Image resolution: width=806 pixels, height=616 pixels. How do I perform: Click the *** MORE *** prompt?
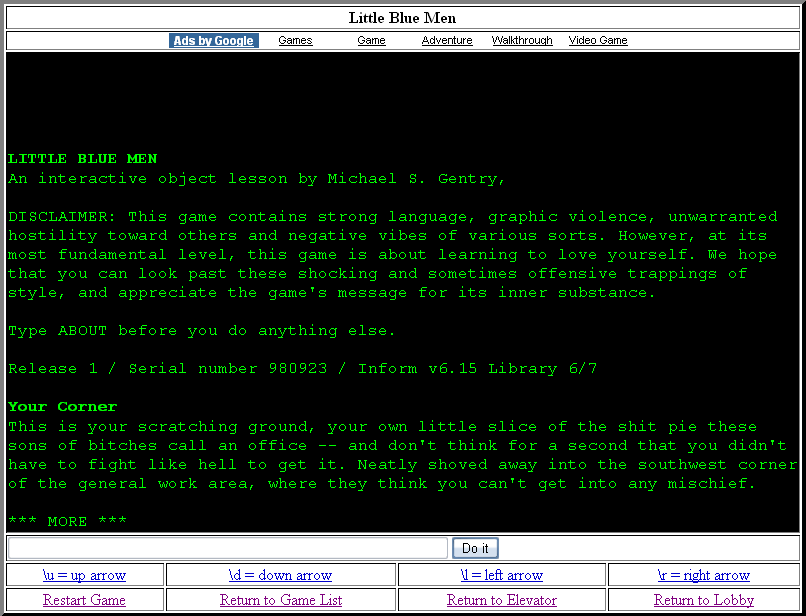click(67, 522)
